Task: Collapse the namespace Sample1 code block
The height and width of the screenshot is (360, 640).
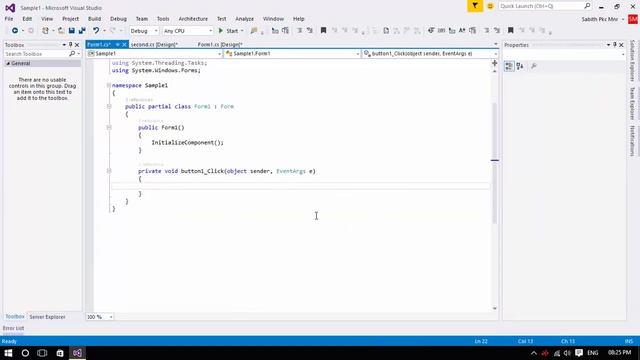Action: (109, 85)
